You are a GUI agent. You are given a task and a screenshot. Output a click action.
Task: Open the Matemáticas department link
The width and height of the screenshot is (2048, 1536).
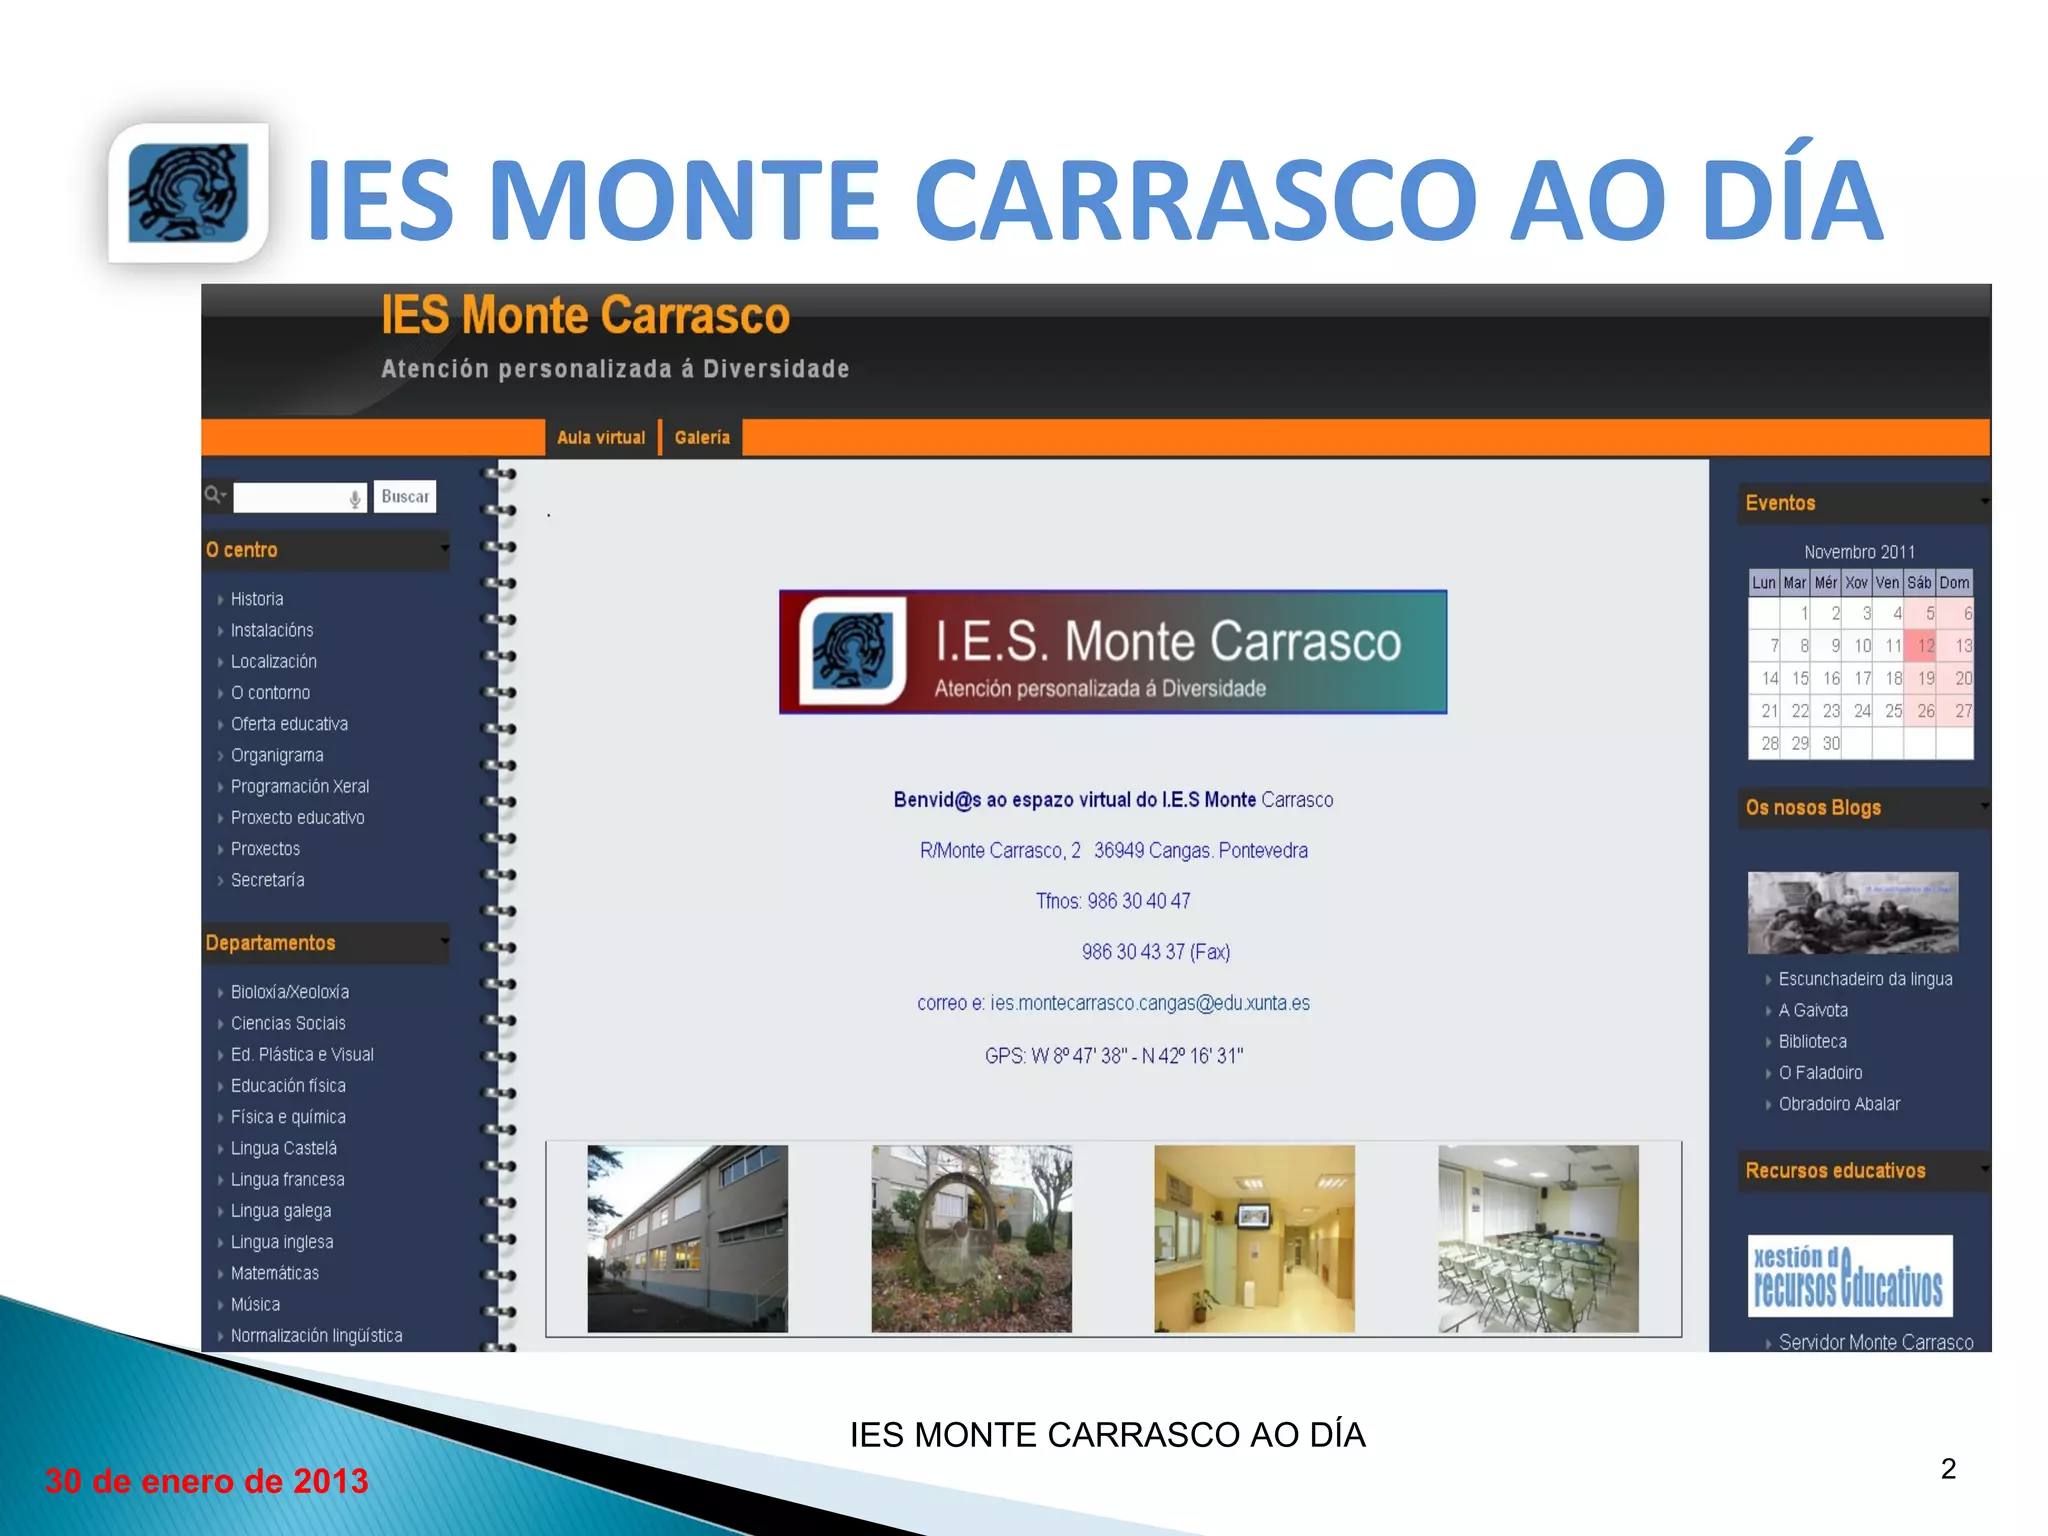(274, 1273)
